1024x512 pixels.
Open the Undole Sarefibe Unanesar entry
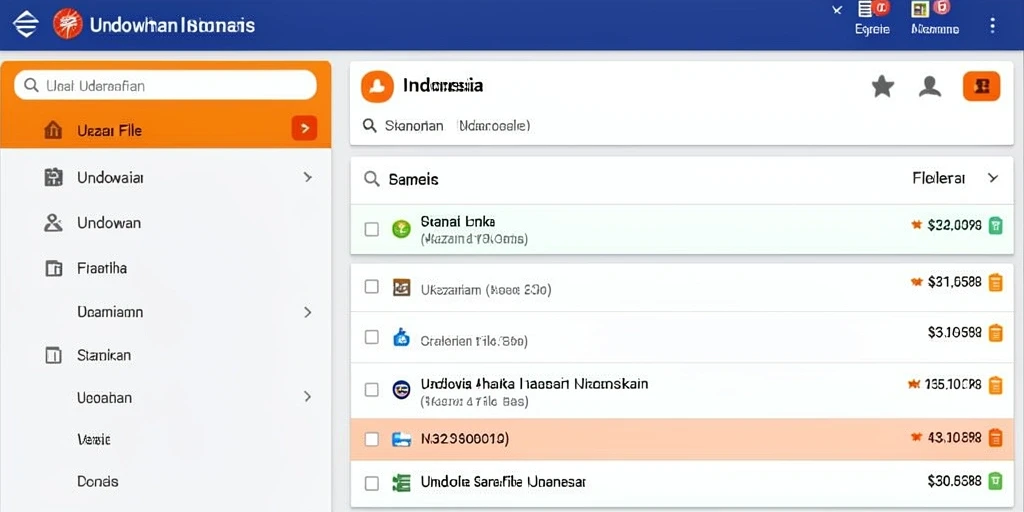[681, 482]
